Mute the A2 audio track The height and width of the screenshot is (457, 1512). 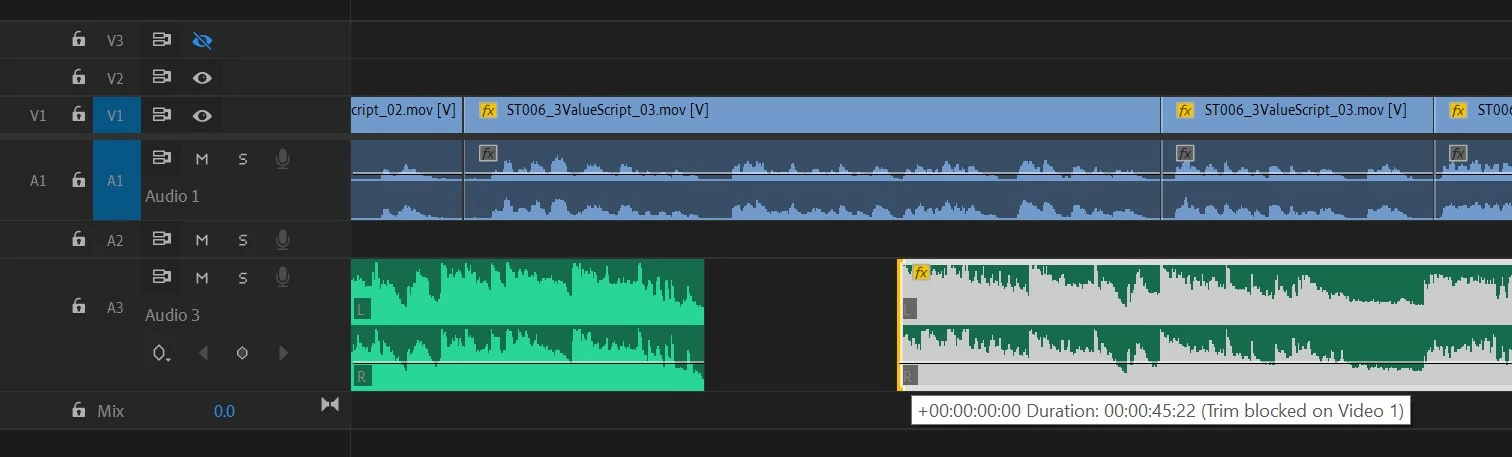click(x=202, y=239)
